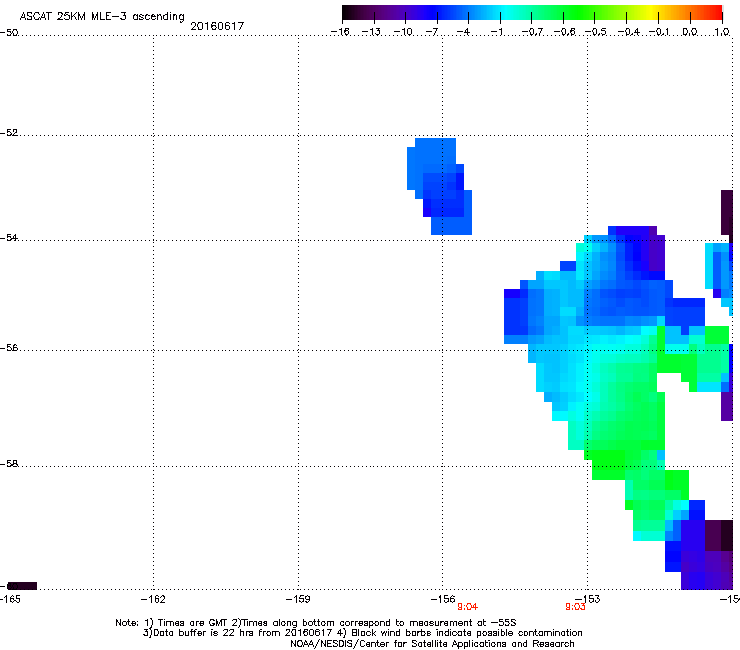Screen dimensions: 740x650
Task: Click the "-156" longitude axis label
Action: 443,599
